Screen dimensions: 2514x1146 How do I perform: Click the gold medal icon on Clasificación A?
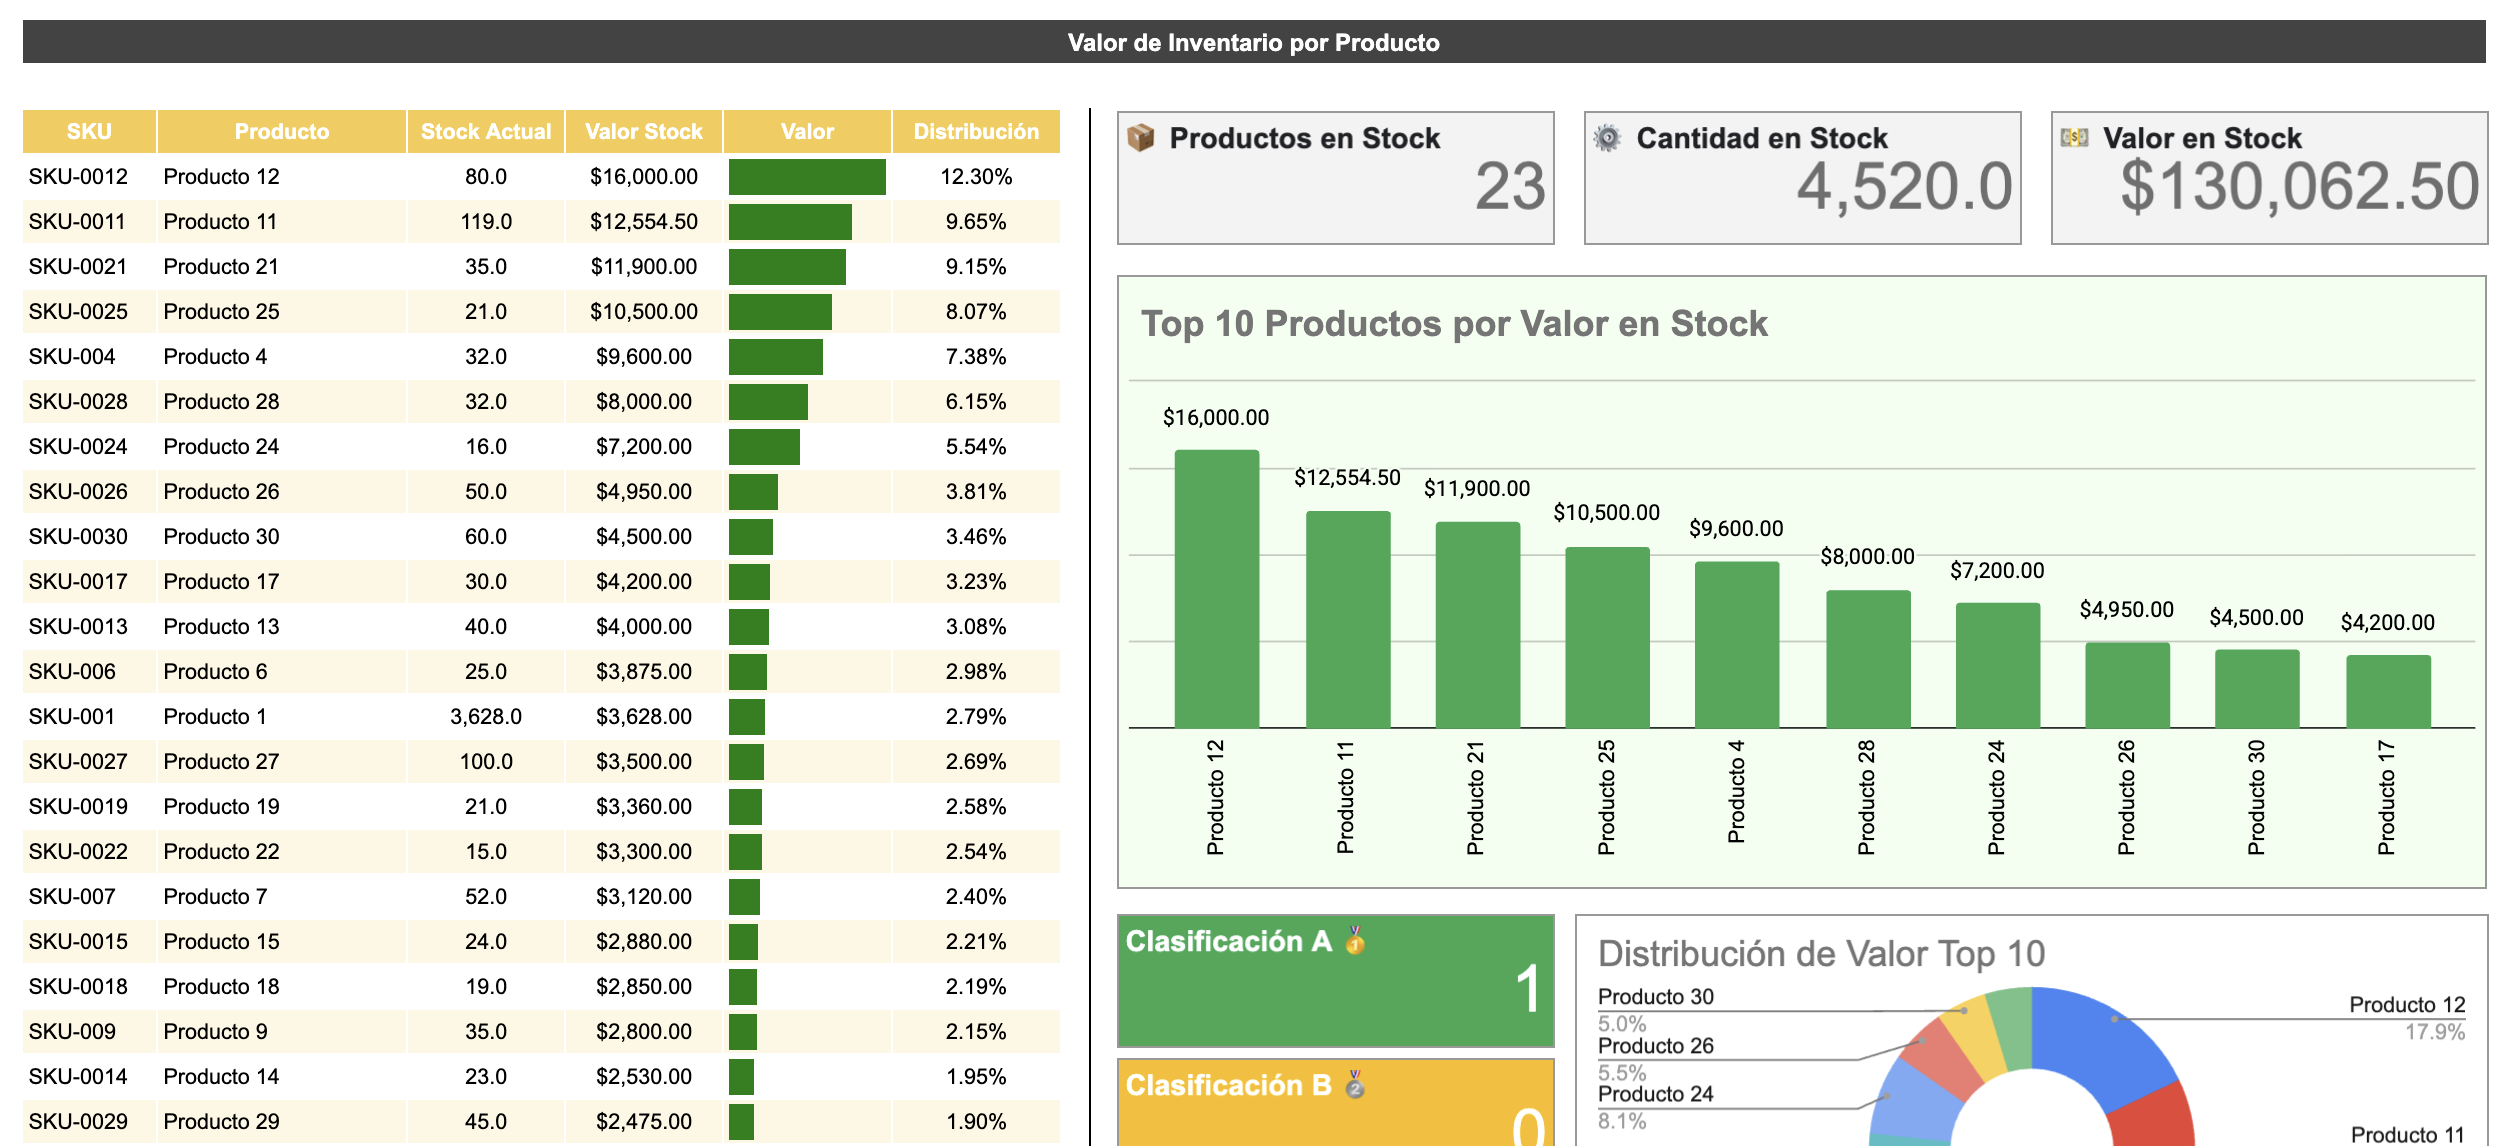[1355, 940]
